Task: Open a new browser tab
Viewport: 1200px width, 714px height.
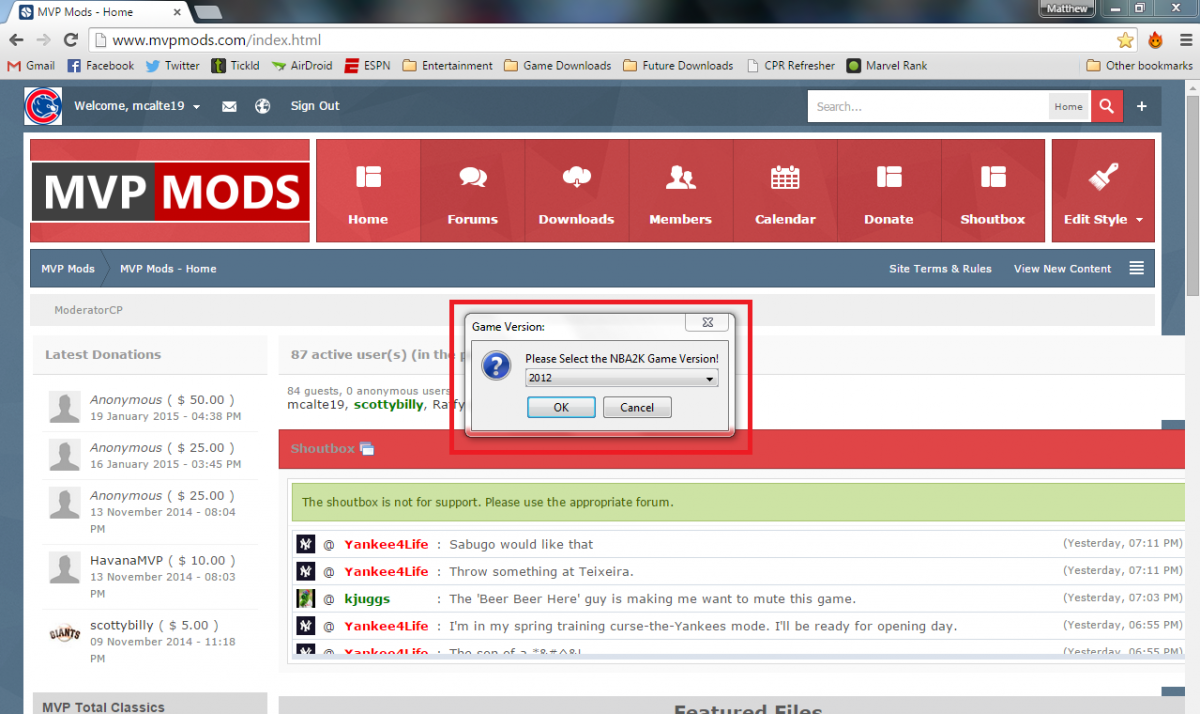Action: click(208, 12)
